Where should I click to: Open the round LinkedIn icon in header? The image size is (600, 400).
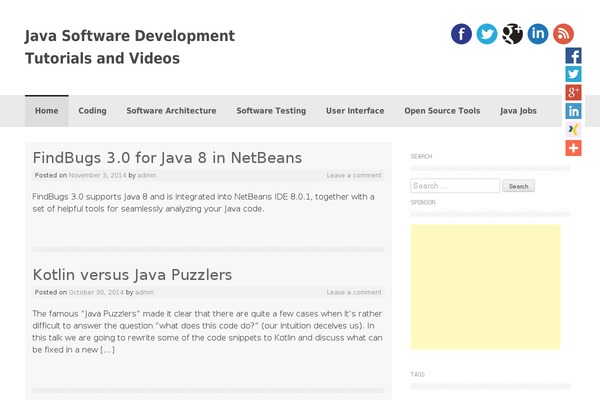[538, 34]
